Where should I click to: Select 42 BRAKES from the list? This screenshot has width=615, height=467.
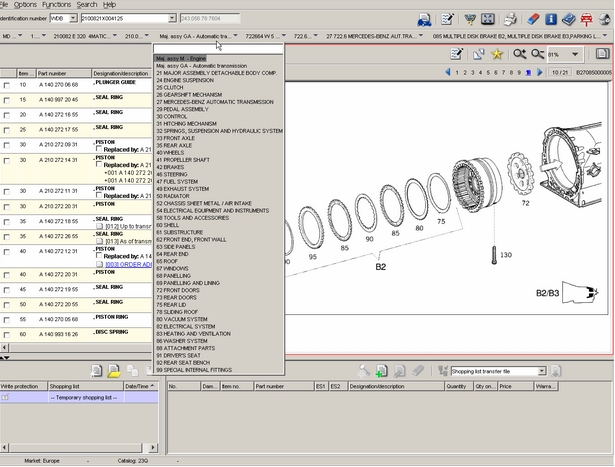click(170, 167)
